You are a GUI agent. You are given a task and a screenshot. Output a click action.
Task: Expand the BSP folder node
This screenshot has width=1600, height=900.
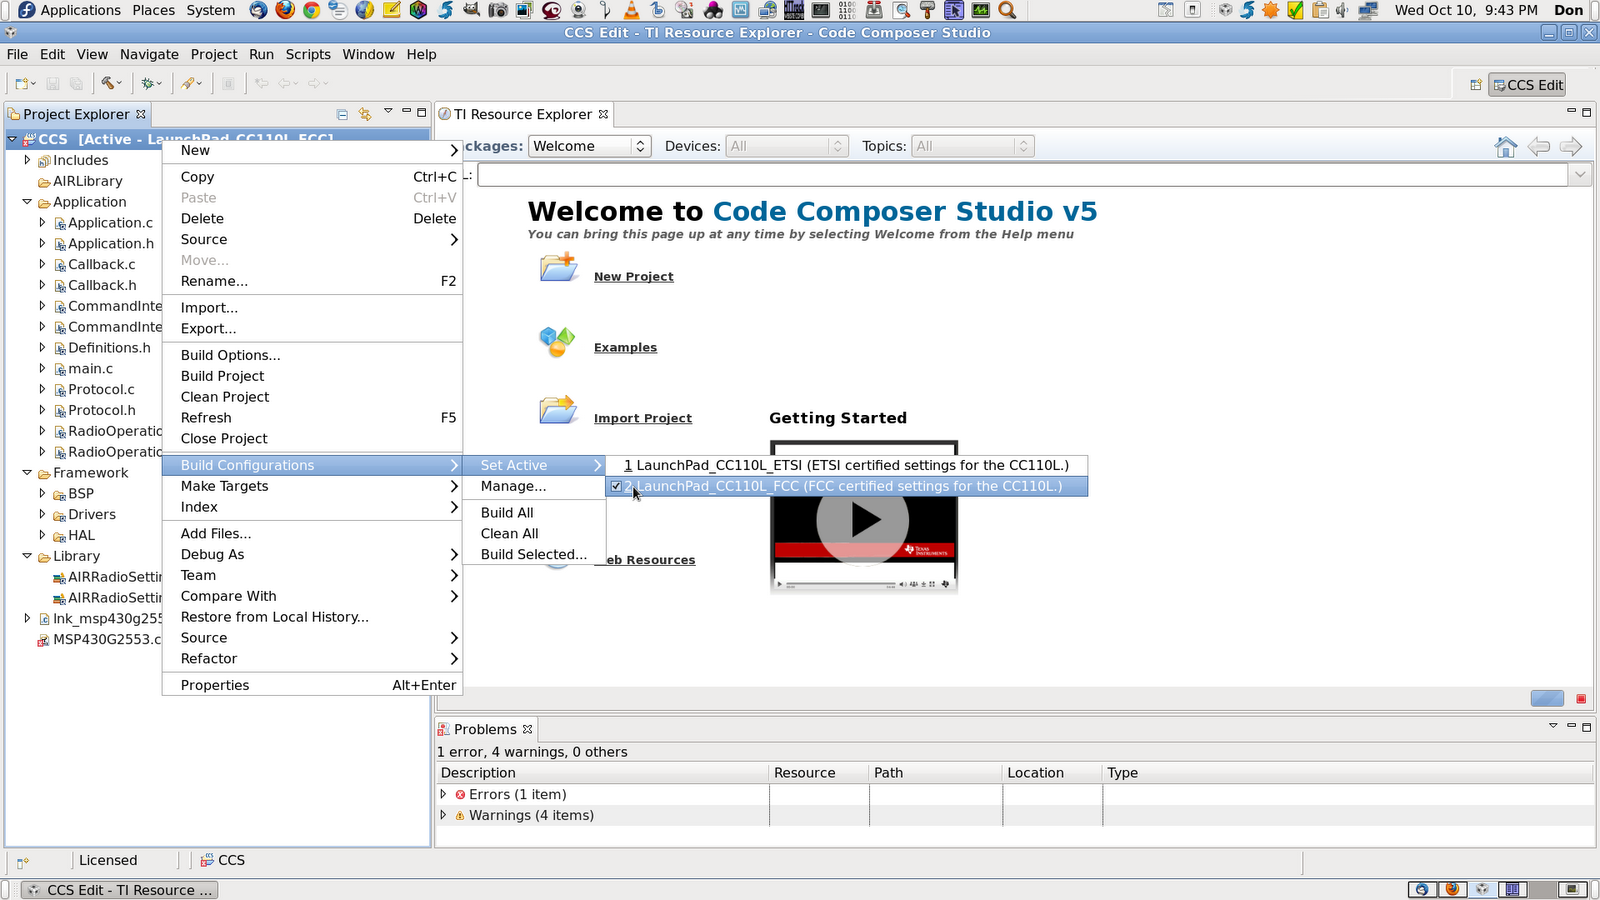coord(42,494)
